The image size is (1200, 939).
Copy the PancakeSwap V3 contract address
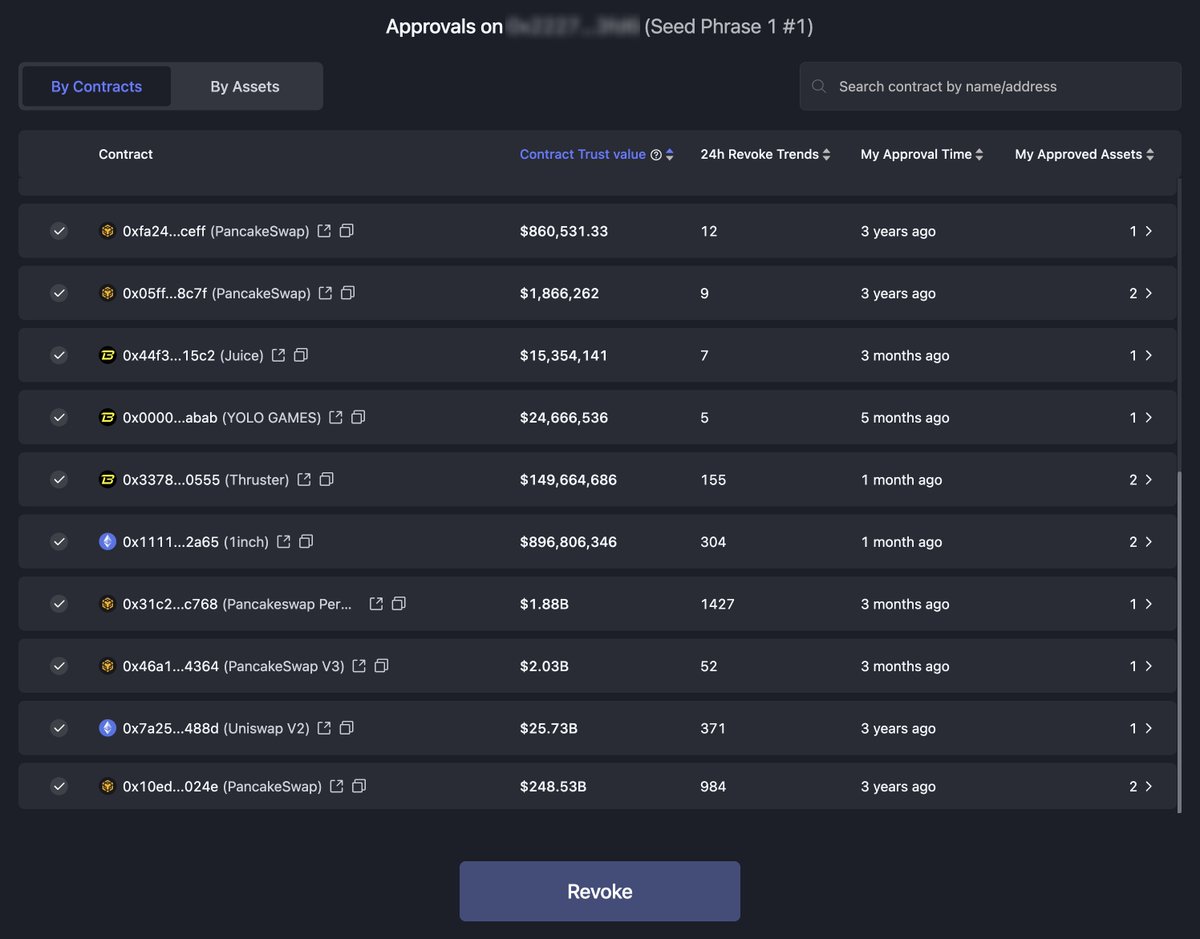click(381, 666)
